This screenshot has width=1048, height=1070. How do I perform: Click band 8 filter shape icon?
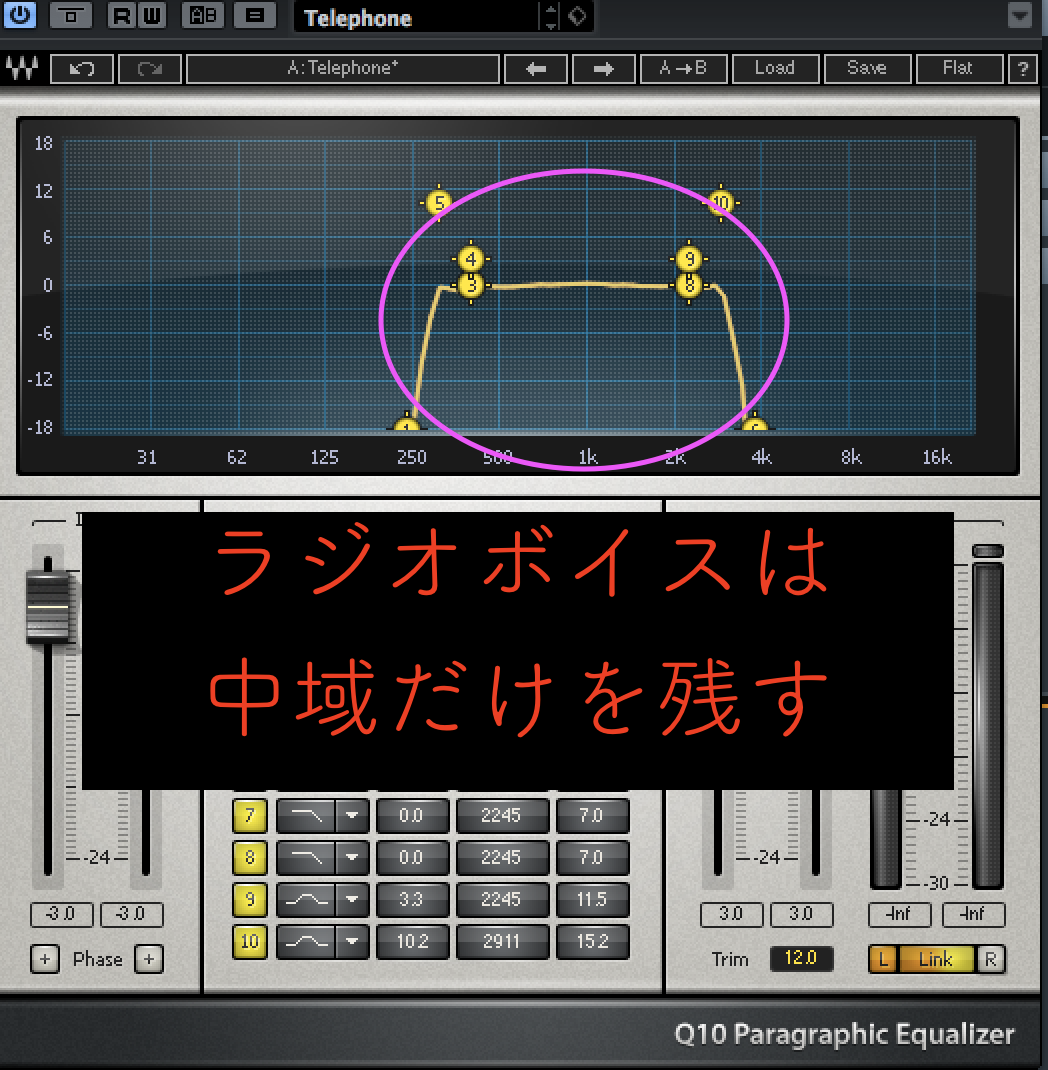[x=306, y=858]
